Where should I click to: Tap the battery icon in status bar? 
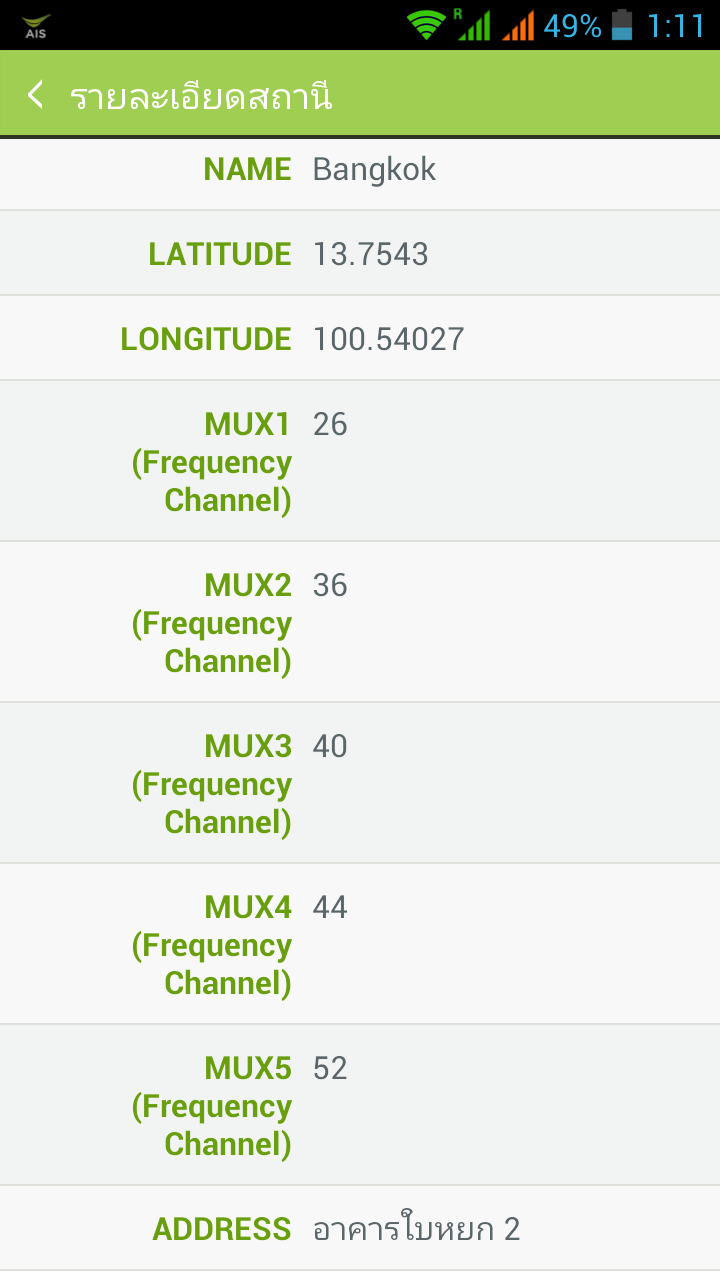(623, 25)
